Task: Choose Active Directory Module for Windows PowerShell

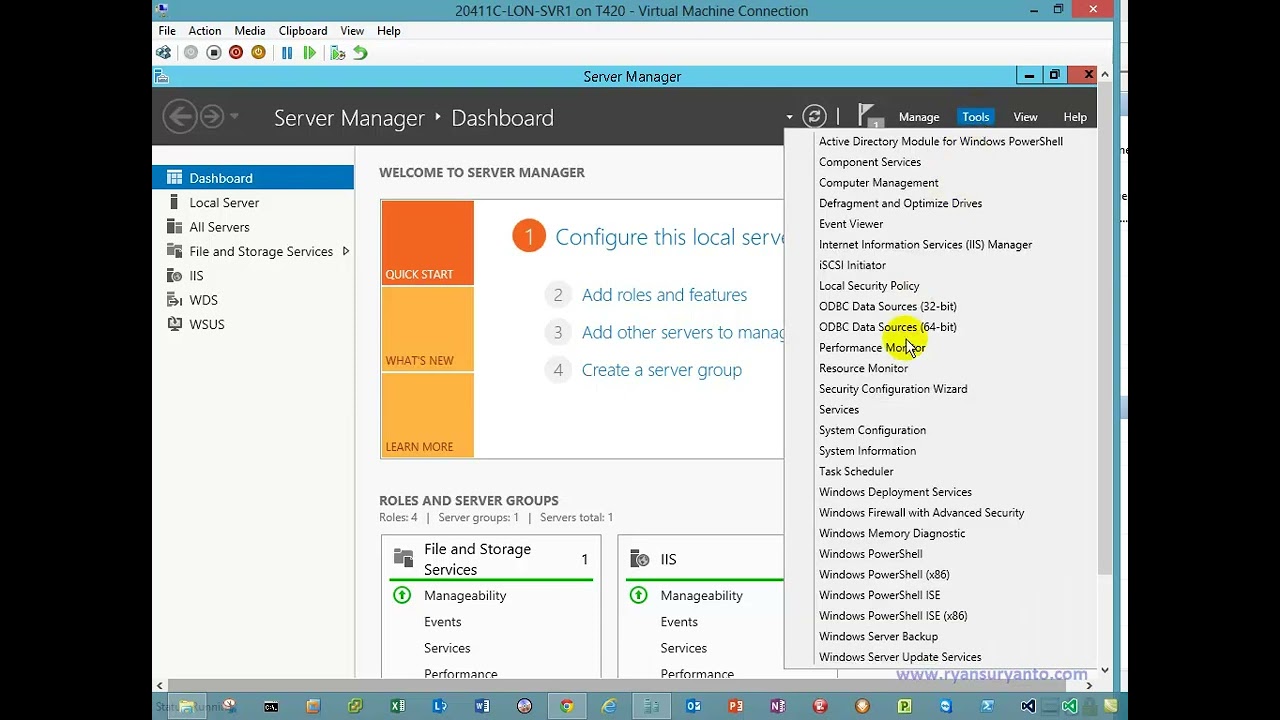Action: (941, 141)
